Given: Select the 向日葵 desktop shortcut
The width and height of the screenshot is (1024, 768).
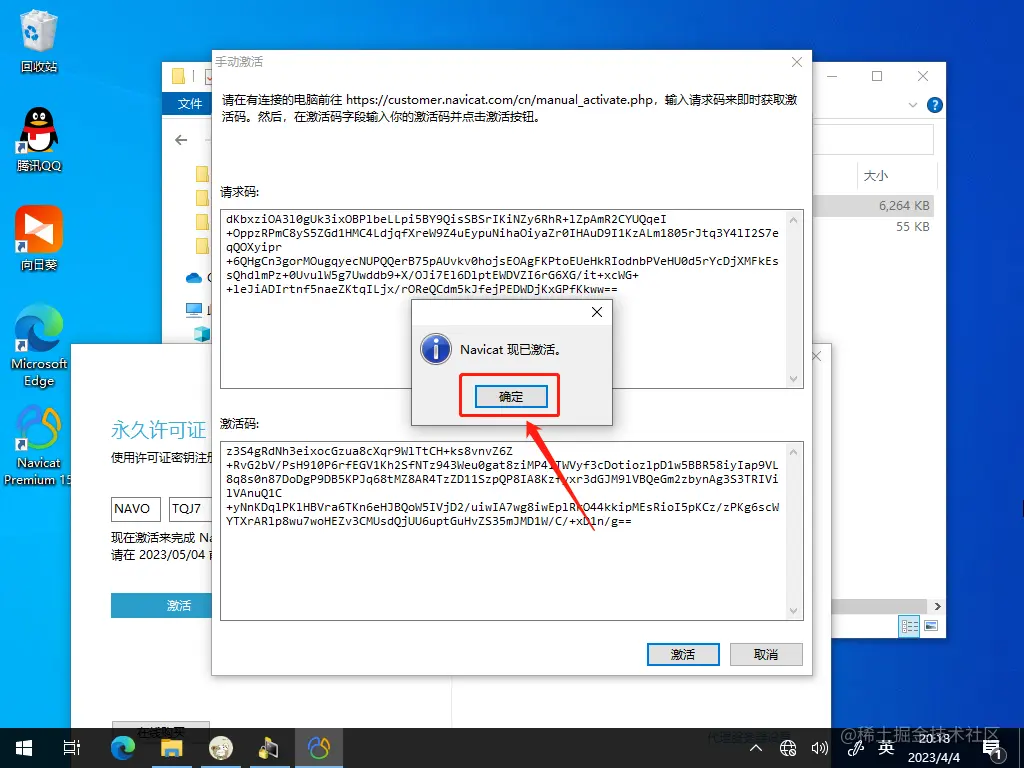Looking at the screenshot, I should 39,238.
